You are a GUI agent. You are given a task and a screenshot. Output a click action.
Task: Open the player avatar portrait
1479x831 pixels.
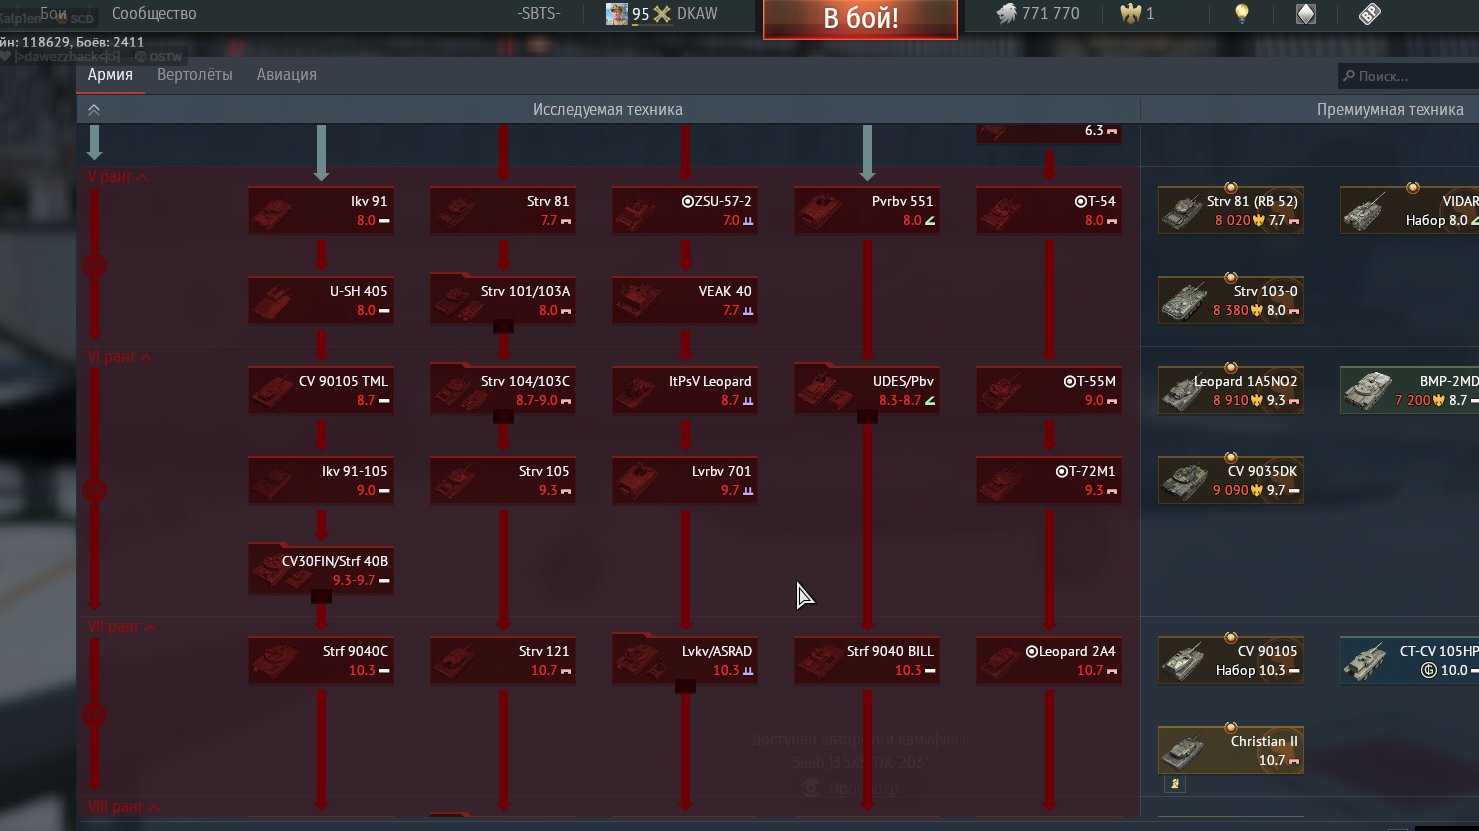[x=618, y=14]
